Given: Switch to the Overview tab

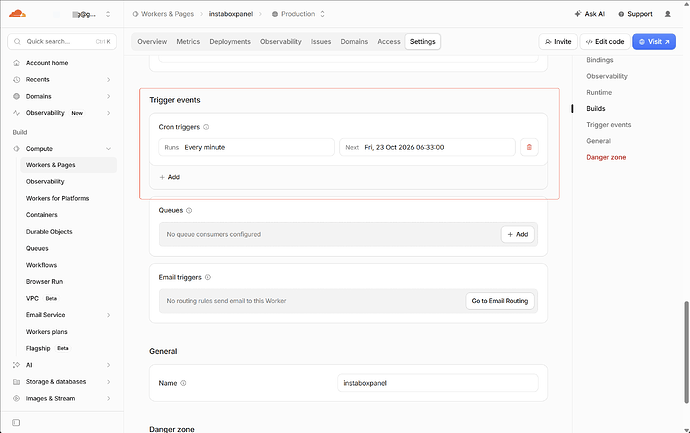Looking at the screenshot, I should (152, 41).
